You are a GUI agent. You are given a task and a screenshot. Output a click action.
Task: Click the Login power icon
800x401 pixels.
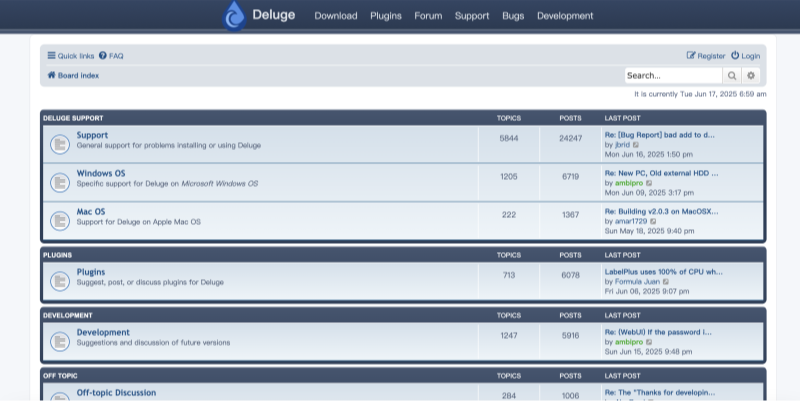[735, 55]
